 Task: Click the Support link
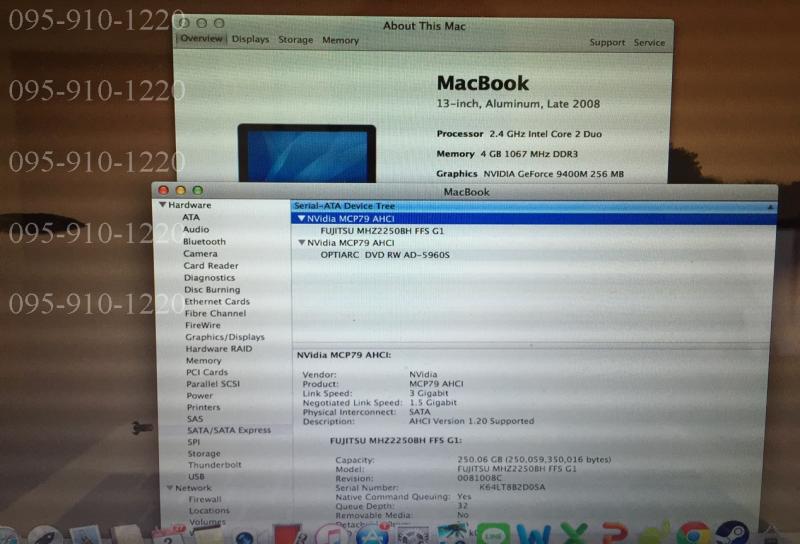(607, 43)
